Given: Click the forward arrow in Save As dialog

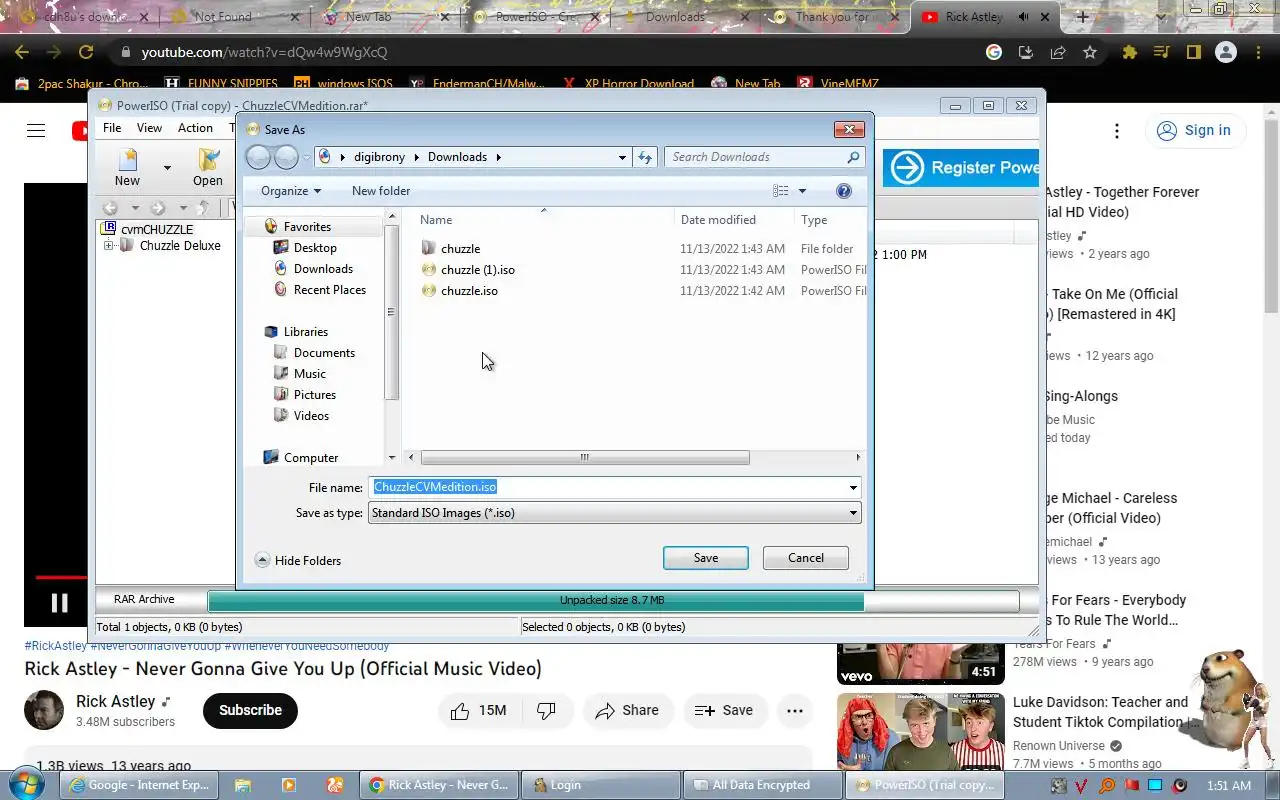Looking at the screenshot, I should coord(286,157).
